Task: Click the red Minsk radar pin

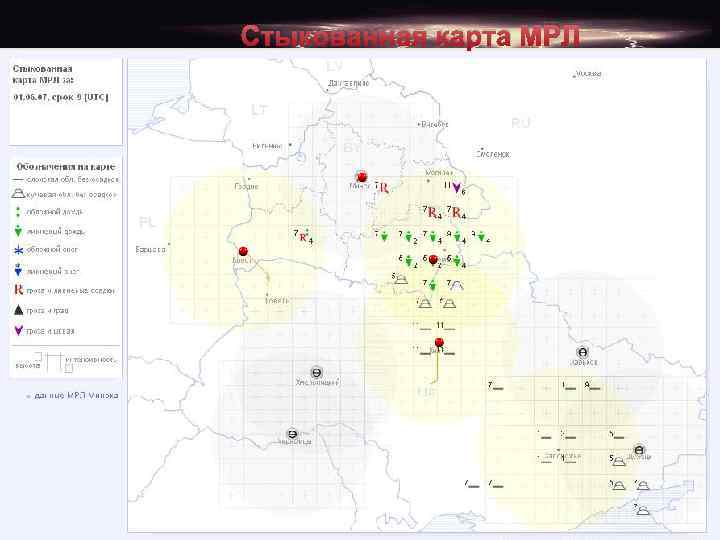Action: [362, 177]
